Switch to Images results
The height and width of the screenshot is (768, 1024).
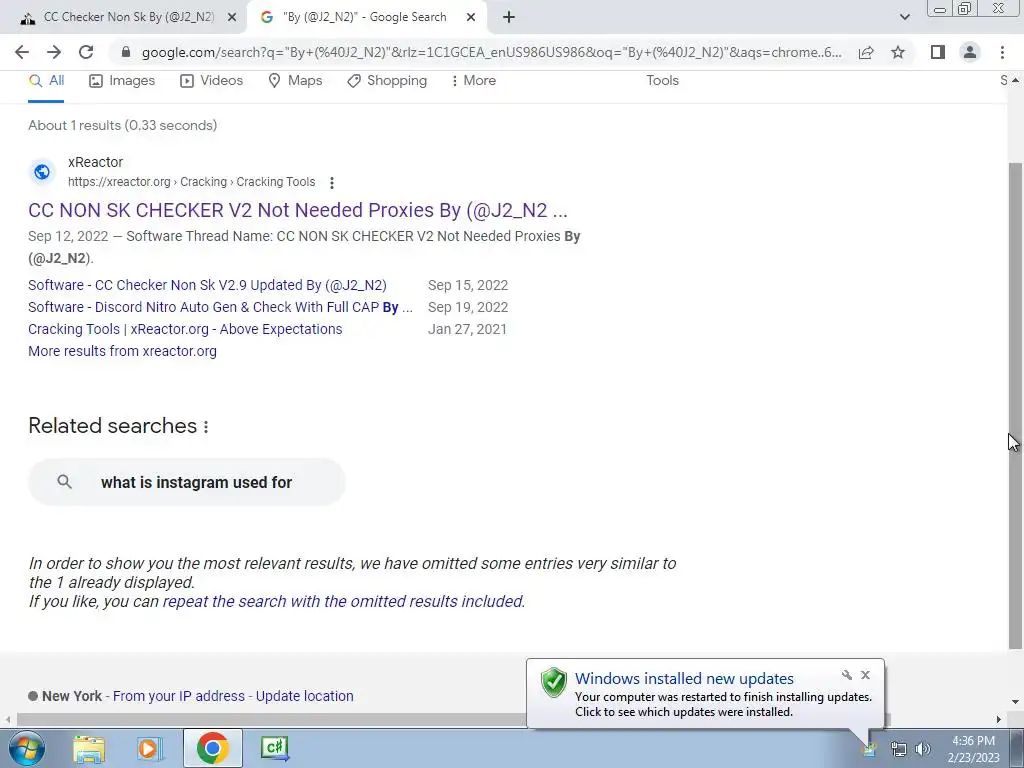122,80
